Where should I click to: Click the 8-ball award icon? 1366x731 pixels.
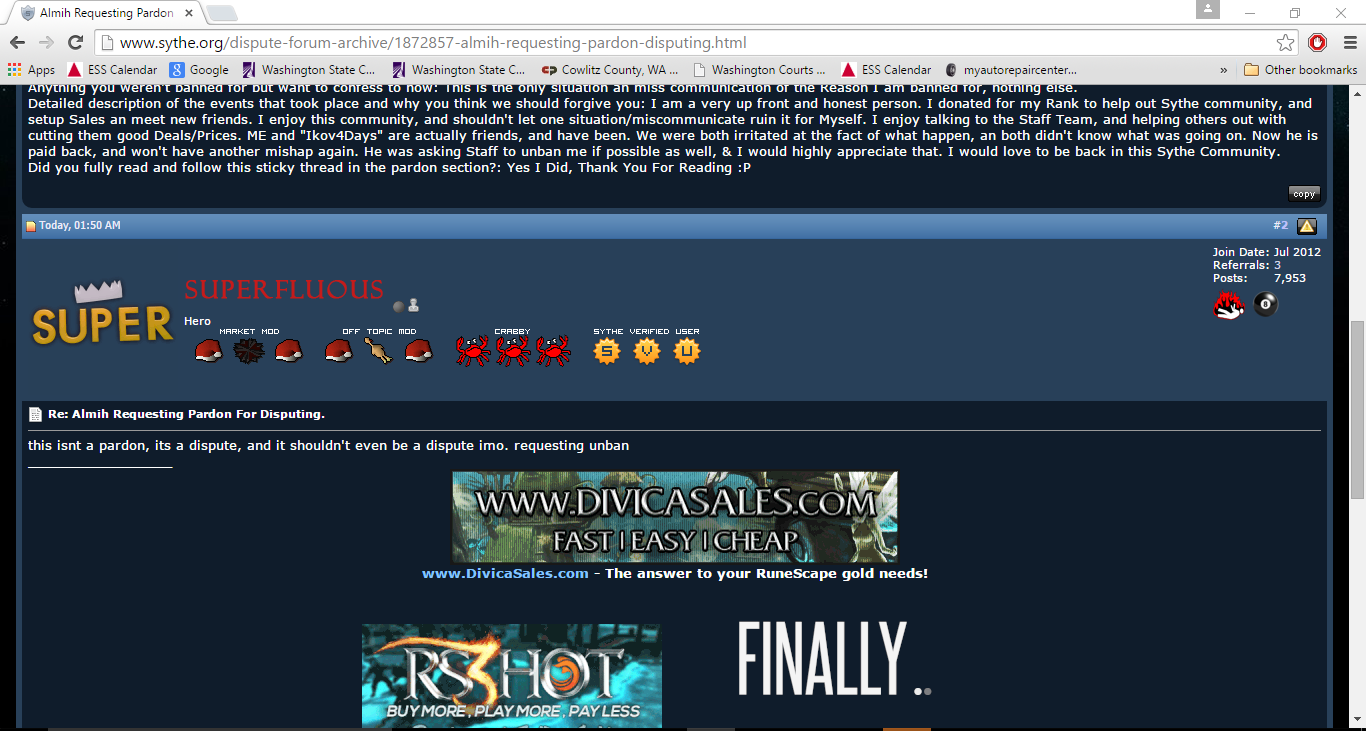(x=1266, y=305)
